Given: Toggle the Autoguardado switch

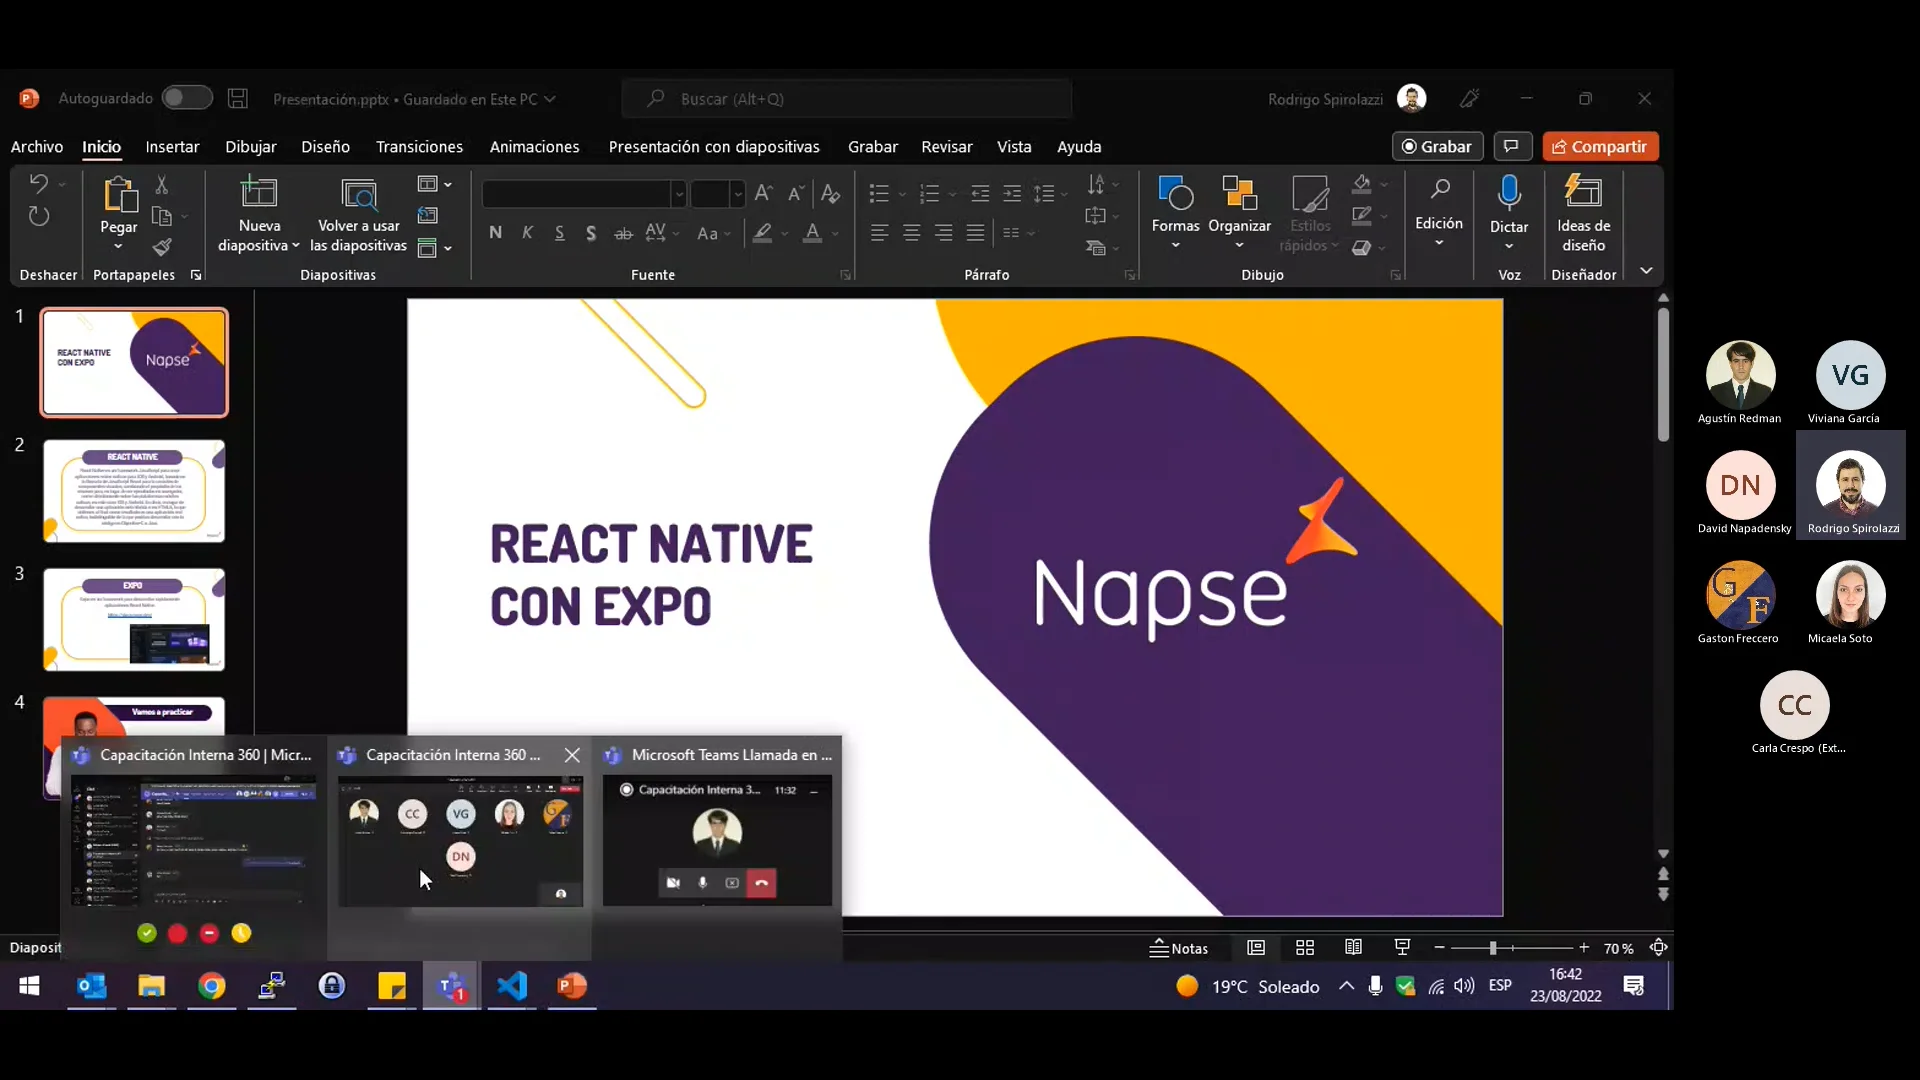Looking at the screenshot, I should coord(187,97).
